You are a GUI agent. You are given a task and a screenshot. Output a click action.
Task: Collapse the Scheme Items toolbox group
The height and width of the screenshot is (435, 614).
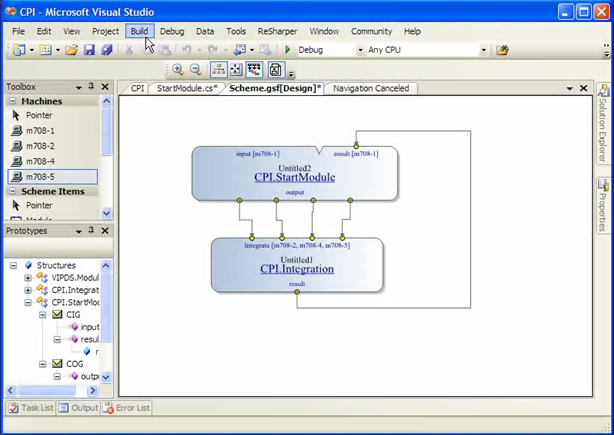tap(13, 191)
